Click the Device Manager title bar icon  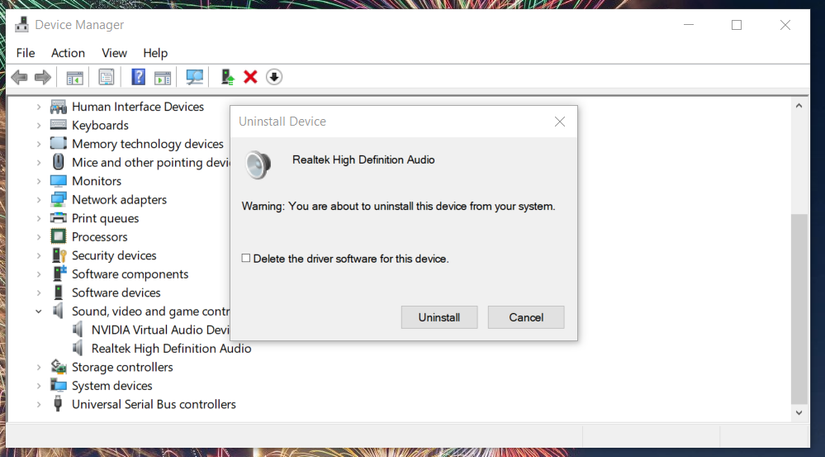(22, 25)
